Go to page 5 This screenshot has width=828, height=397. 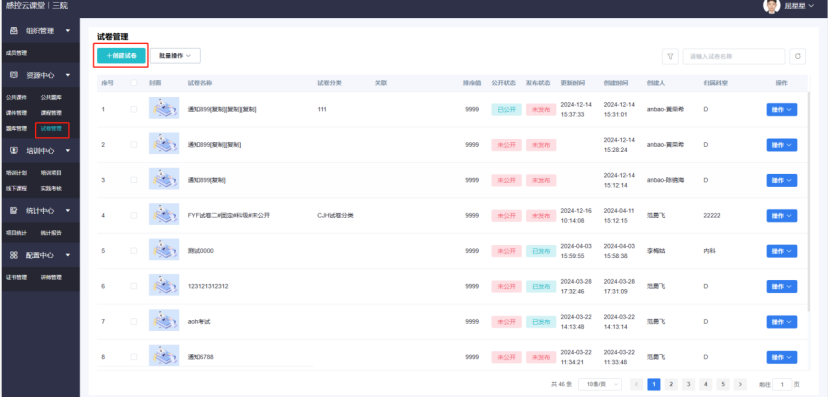click(x=723, y=384)
